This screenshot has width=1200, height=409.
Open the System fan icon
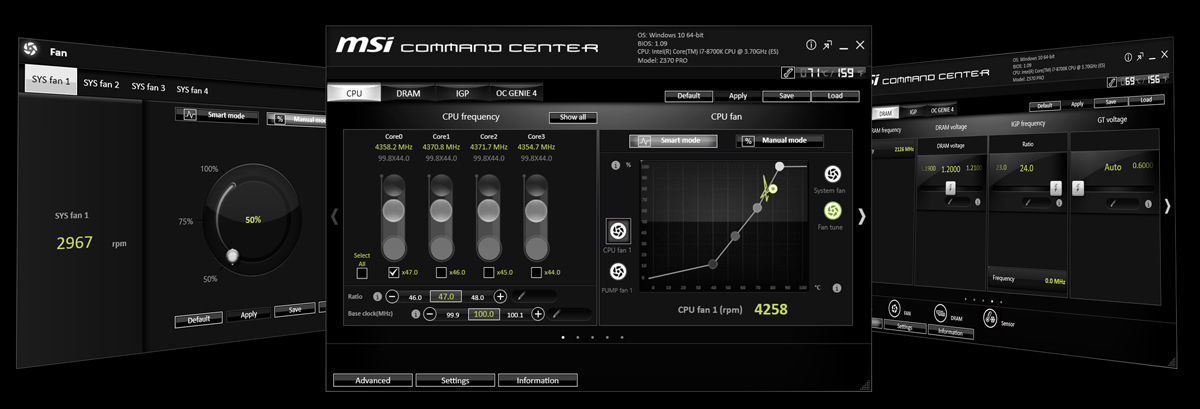pos(831,174)
